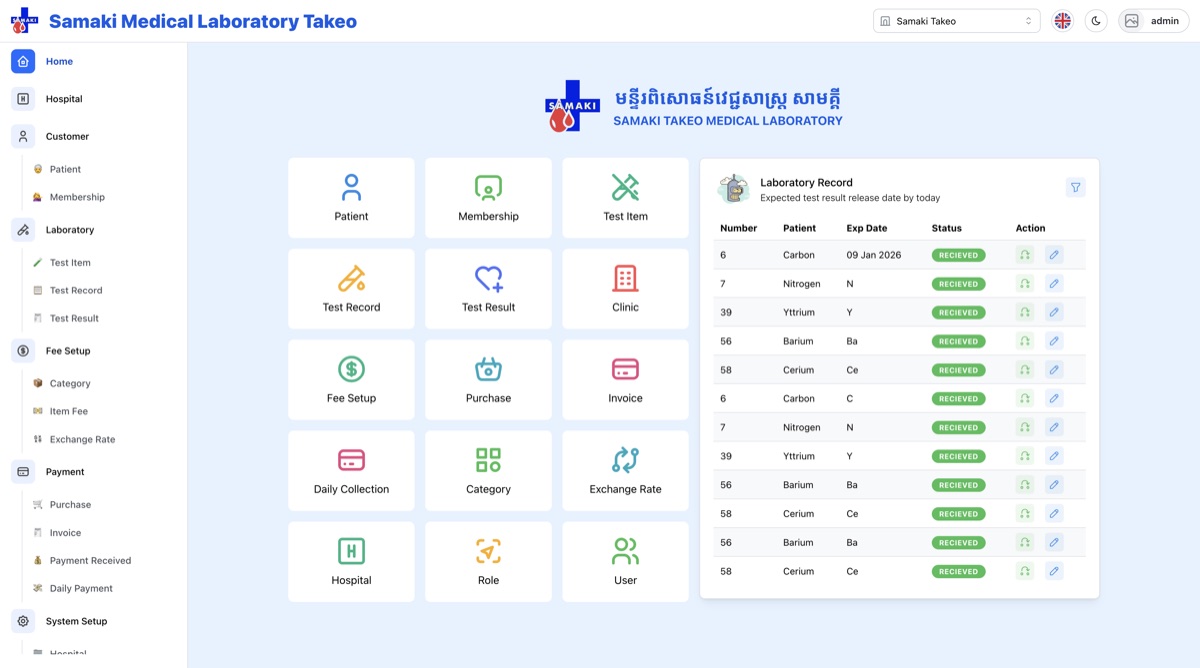Open the Exchange Rate dashboard tile

pos(625,471)
